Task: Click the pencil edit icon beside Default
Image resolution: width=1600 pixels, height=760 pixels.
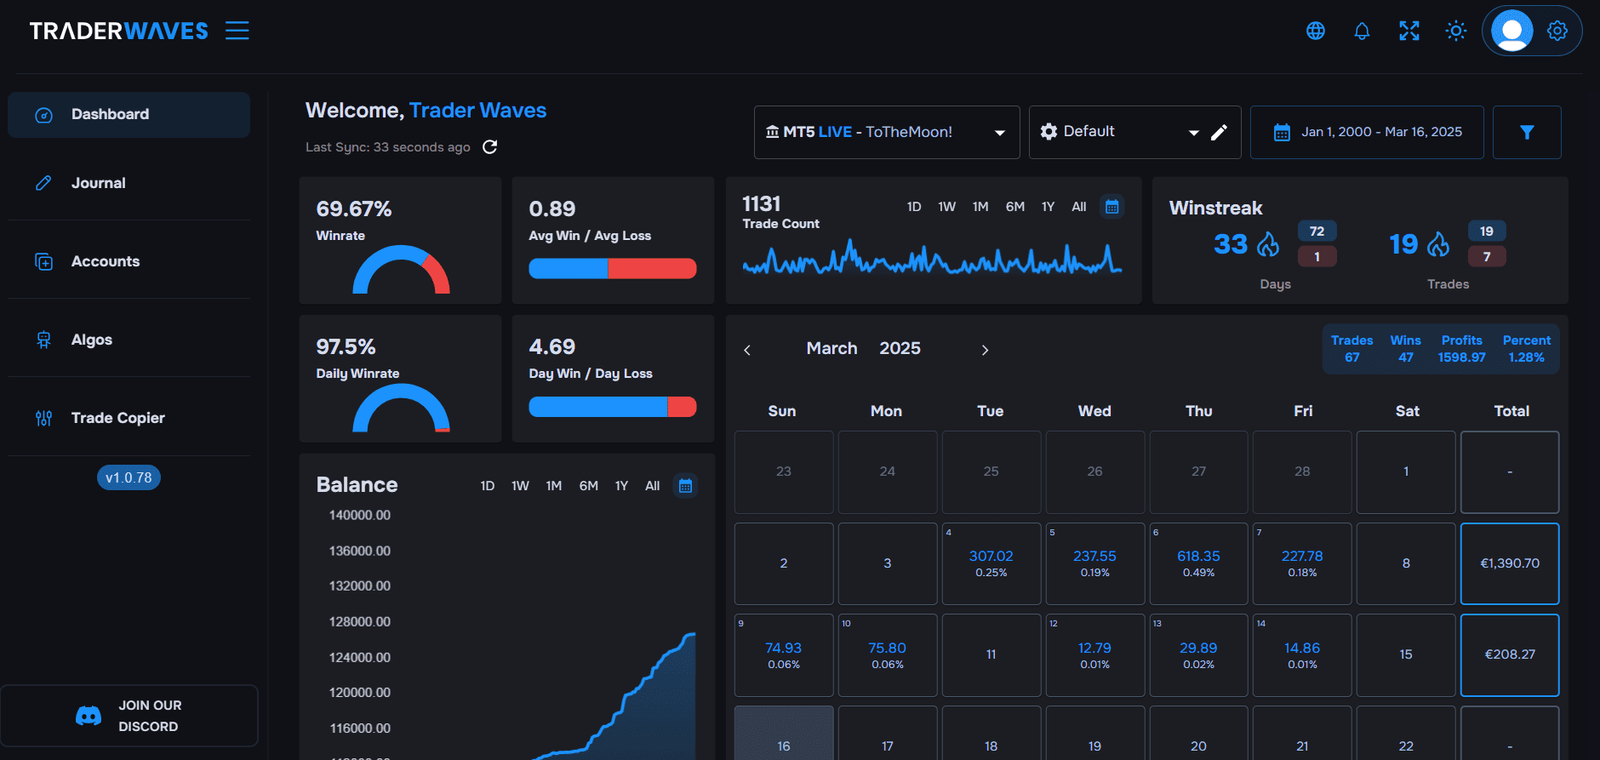Action: tap(1219, 132)
